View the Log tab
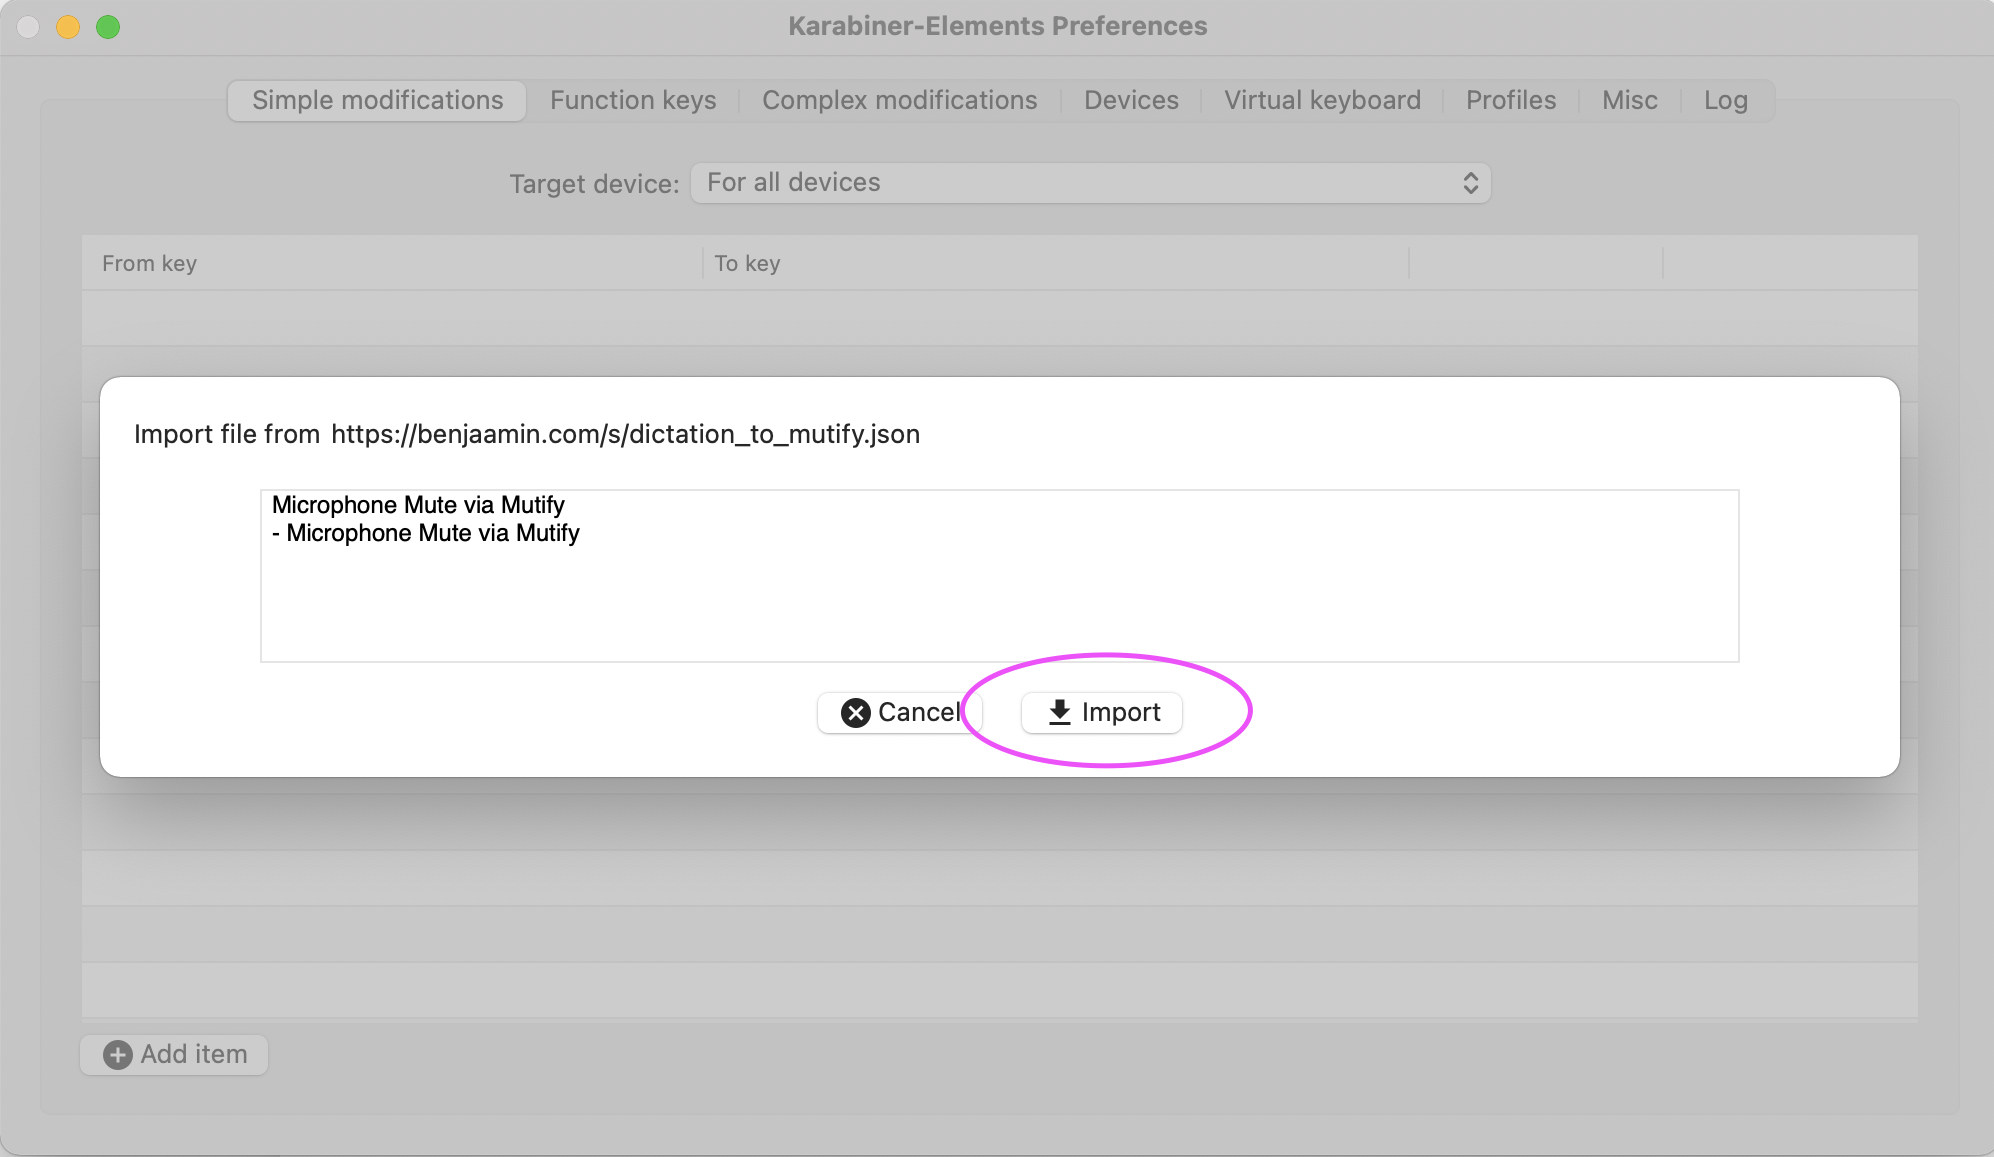Screen dimensions: 1994x1157 pos(1725,100)
